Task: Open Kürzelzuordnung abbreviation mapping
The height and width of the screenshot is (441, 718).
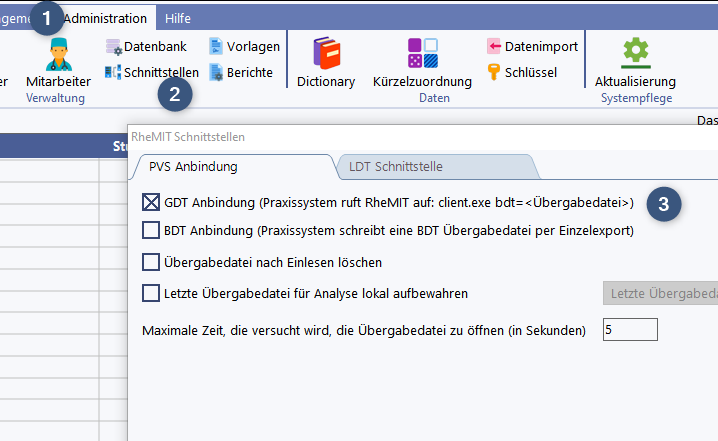Action: 422,62
